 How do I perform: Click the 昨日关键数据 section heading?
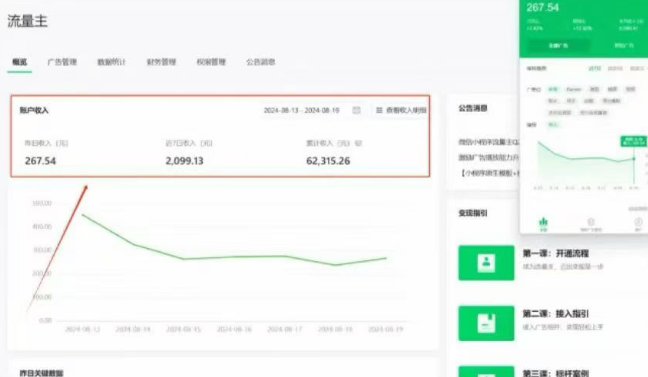(x=41, y=373)
